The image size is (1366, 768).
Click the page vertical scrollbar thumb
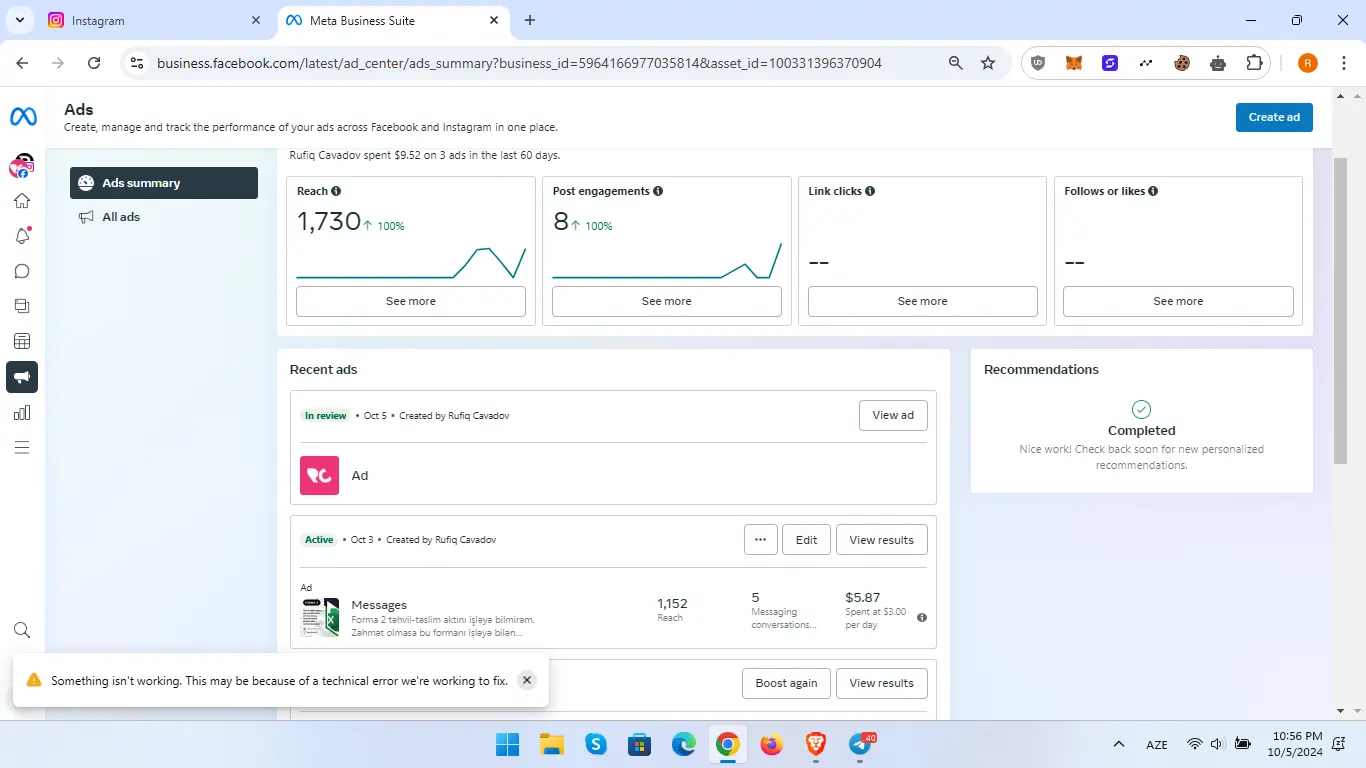(x=1341, y=310)
